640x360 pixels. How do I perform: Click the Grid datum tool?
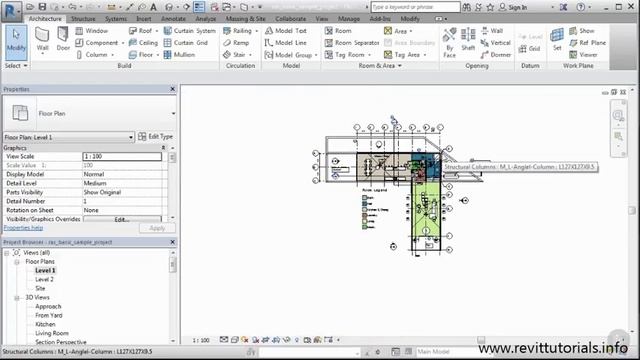pos(529,49)
